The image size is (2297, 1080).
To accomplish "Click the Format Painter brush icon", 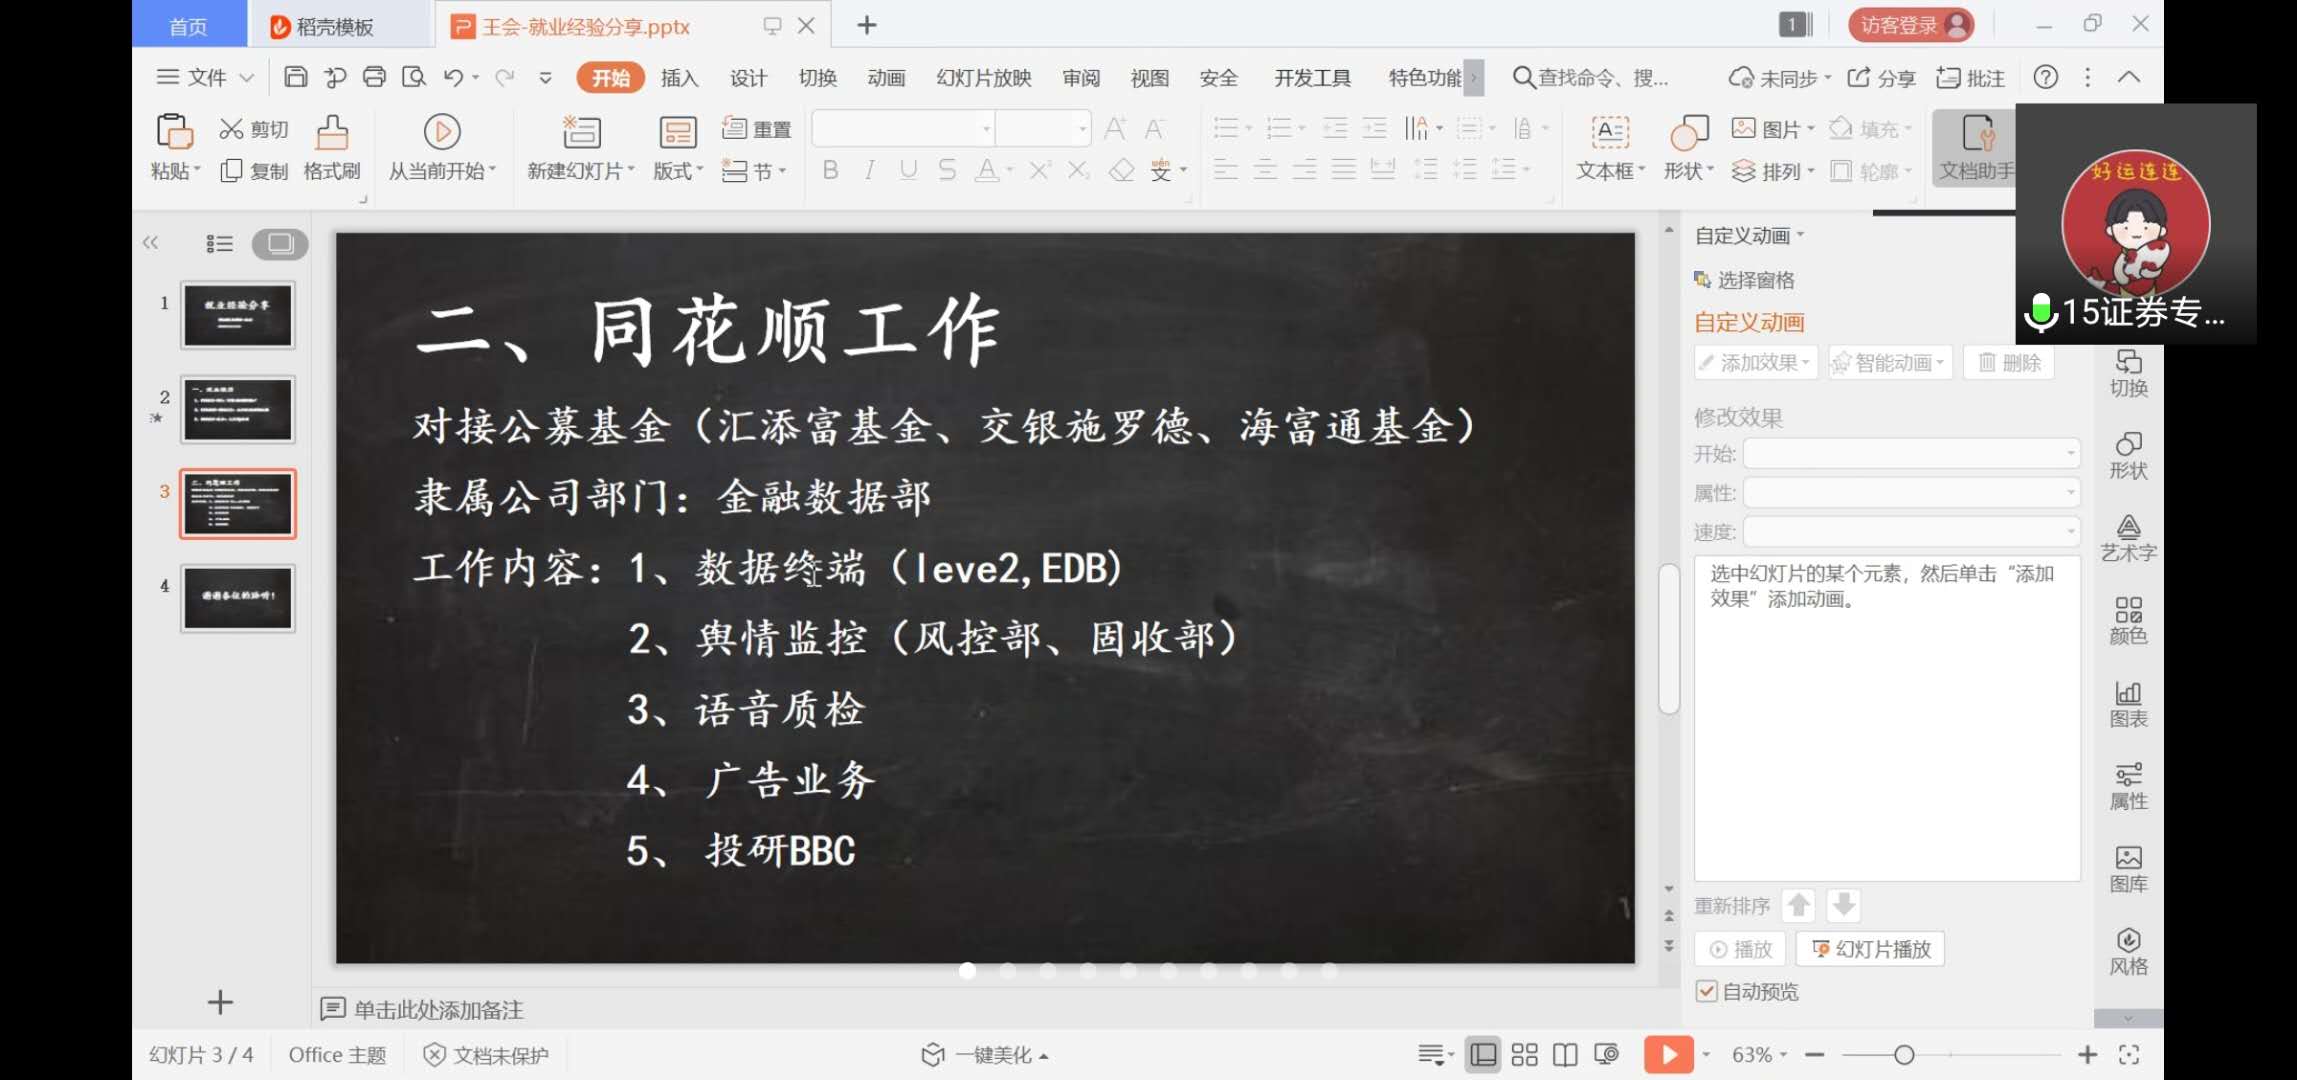I will tap(332, 132).
